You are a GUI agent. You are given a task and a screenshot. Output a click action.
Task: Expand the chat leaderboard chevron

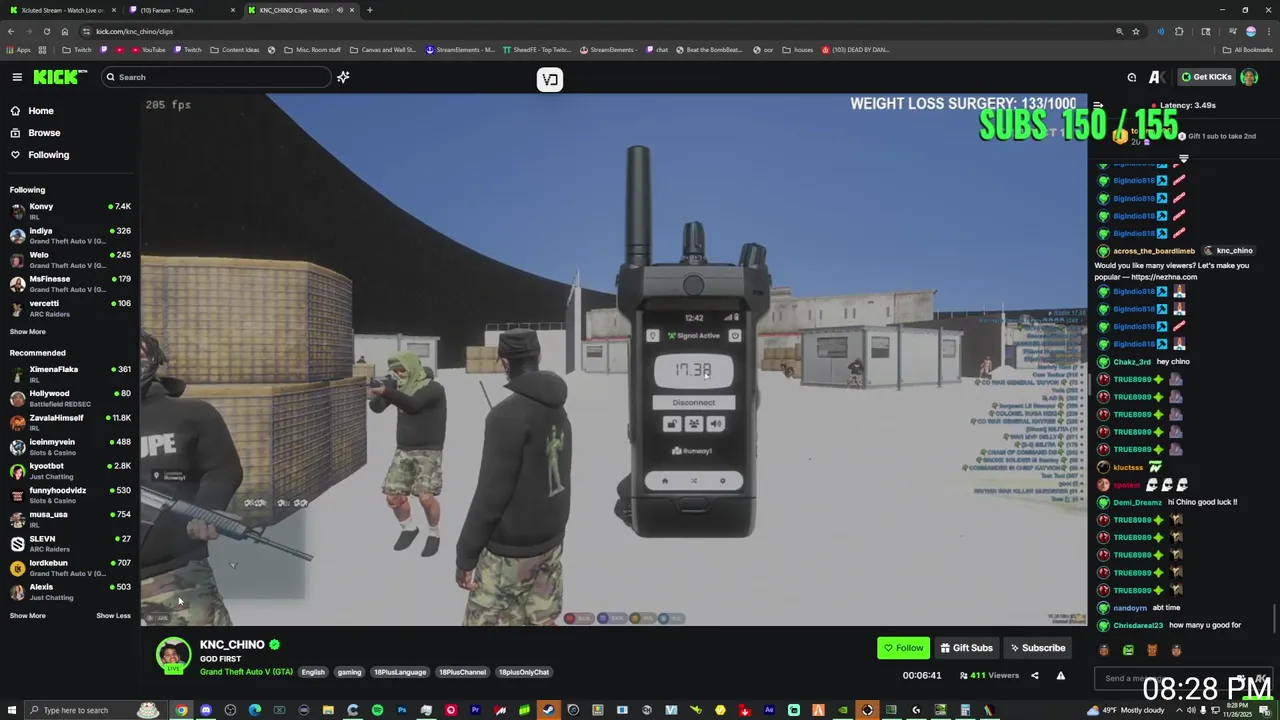tap(1183, 158)
